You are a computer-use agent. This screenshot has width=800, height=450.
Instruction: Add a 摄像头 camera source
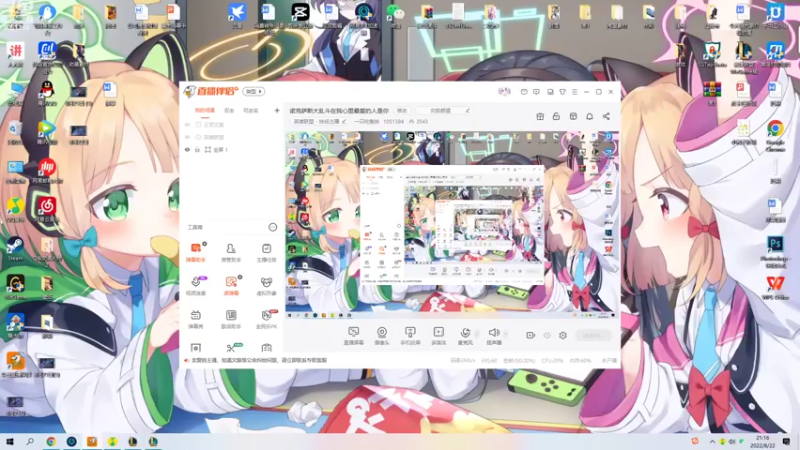tap(382, 336)
